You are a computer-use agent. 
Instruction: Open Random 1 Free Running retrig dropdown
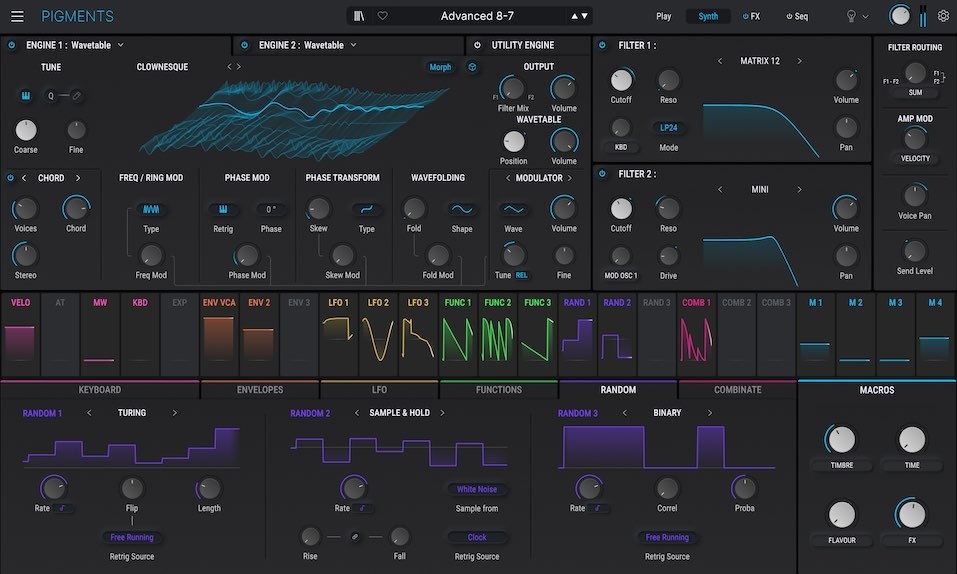point(132,537)
